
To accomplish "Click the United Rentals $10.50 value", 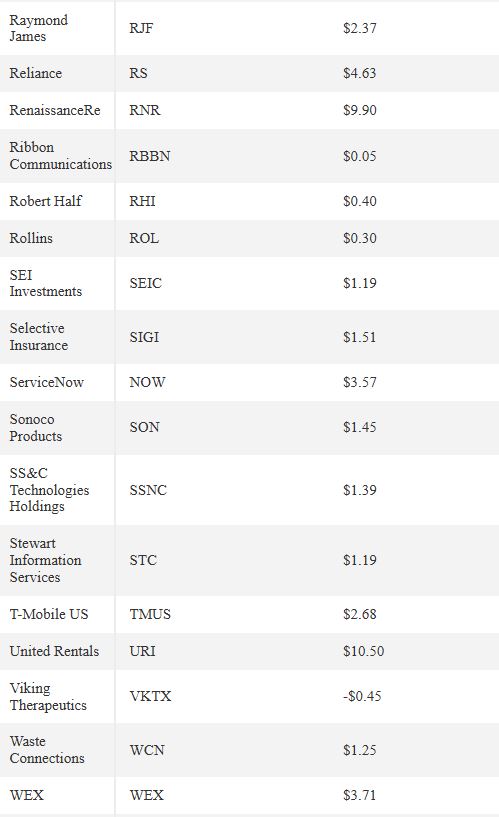I will coord(363,651).
